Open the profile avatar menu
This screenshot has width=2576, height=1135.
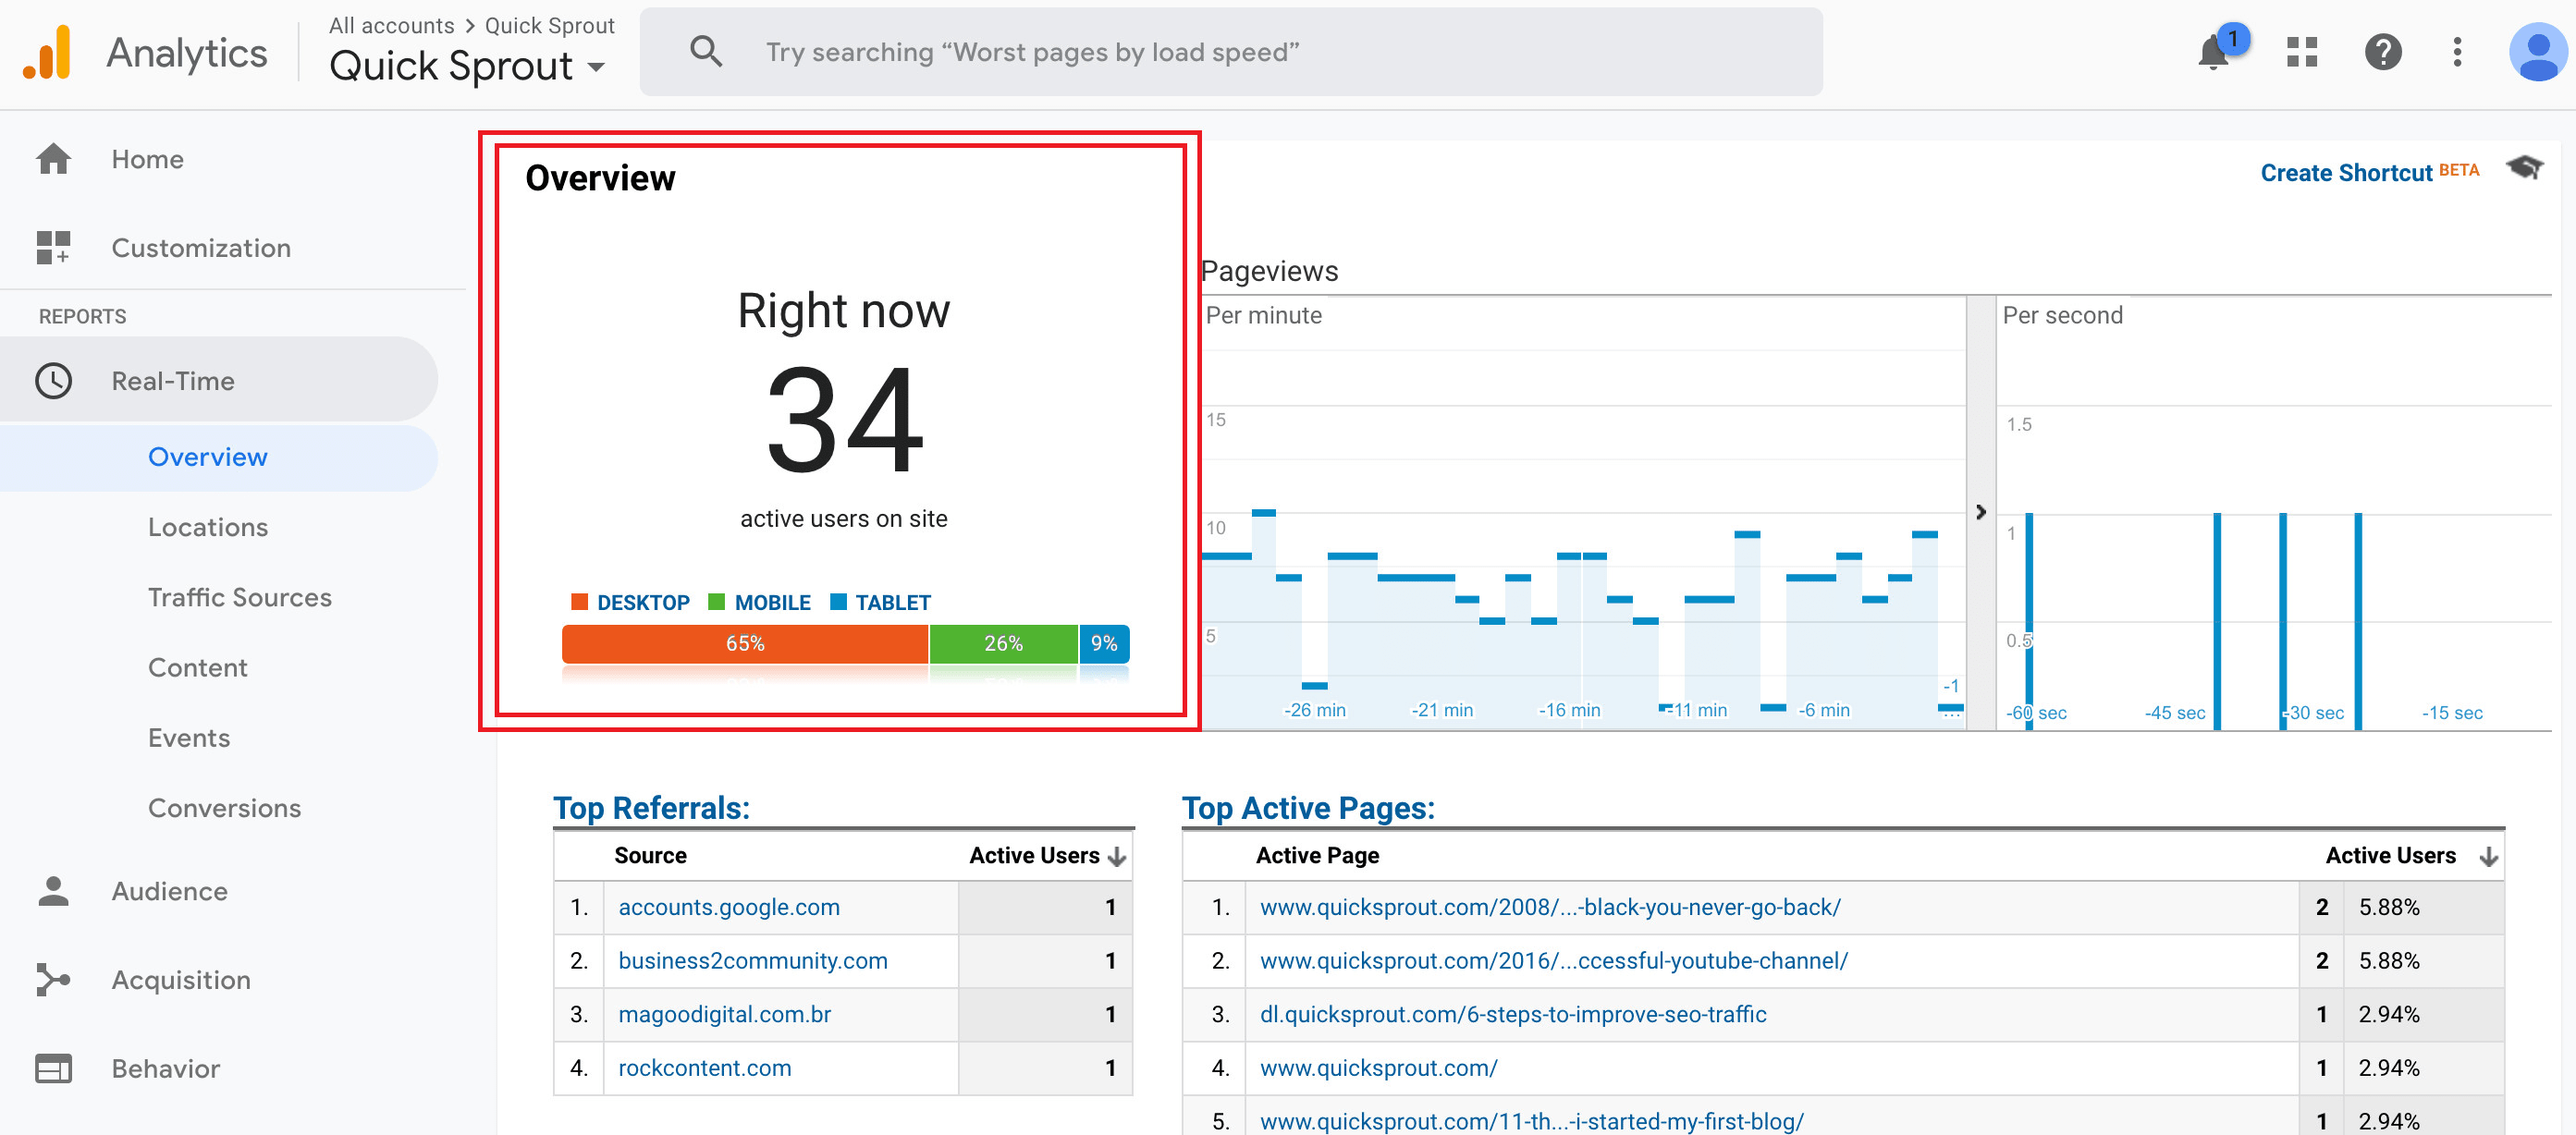pos(2537,53)
